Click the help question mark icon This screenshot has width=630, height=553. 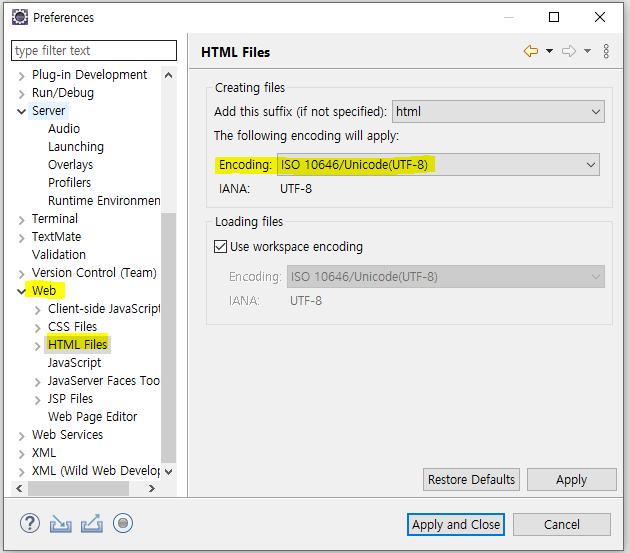[x=30, y=523]
